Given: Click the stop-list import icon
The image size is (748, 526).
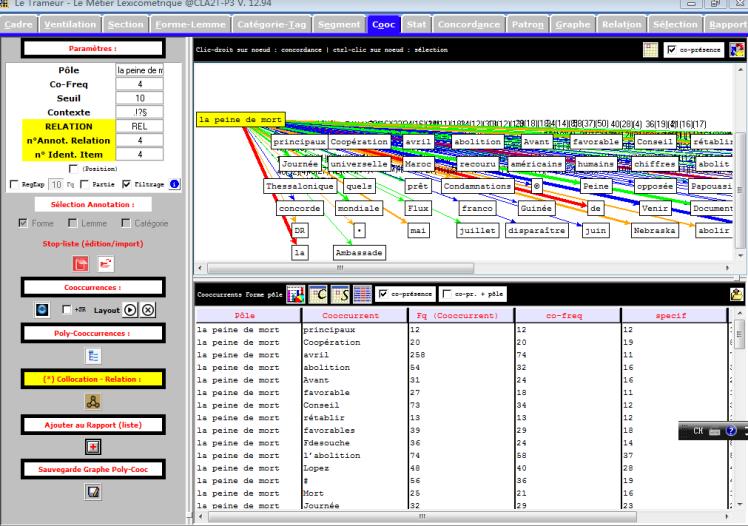Looking at the screenshot, I should [105, 264].
